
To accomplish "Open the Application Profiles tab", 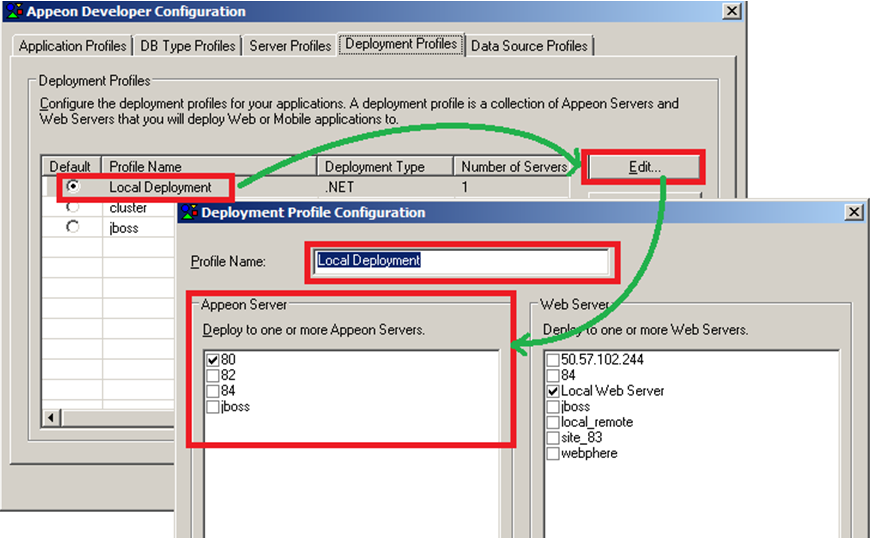I will pyautogui.click(x=72, y=46).
